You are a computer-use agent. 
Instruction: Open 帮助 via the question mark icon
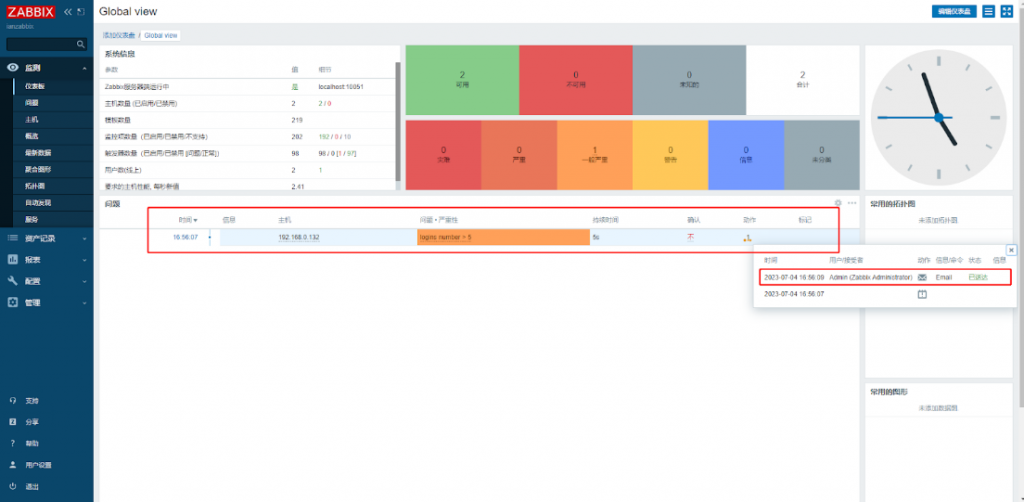point(12,443)
